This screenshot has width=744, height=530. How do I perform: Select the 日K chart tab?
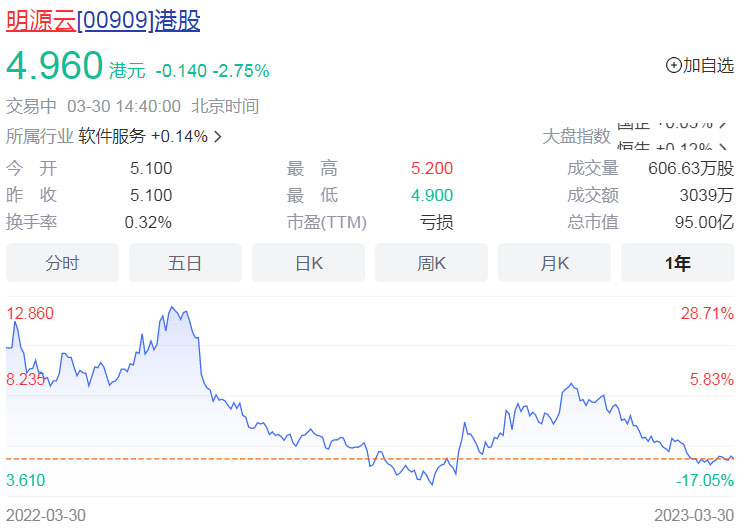[308, 263]
